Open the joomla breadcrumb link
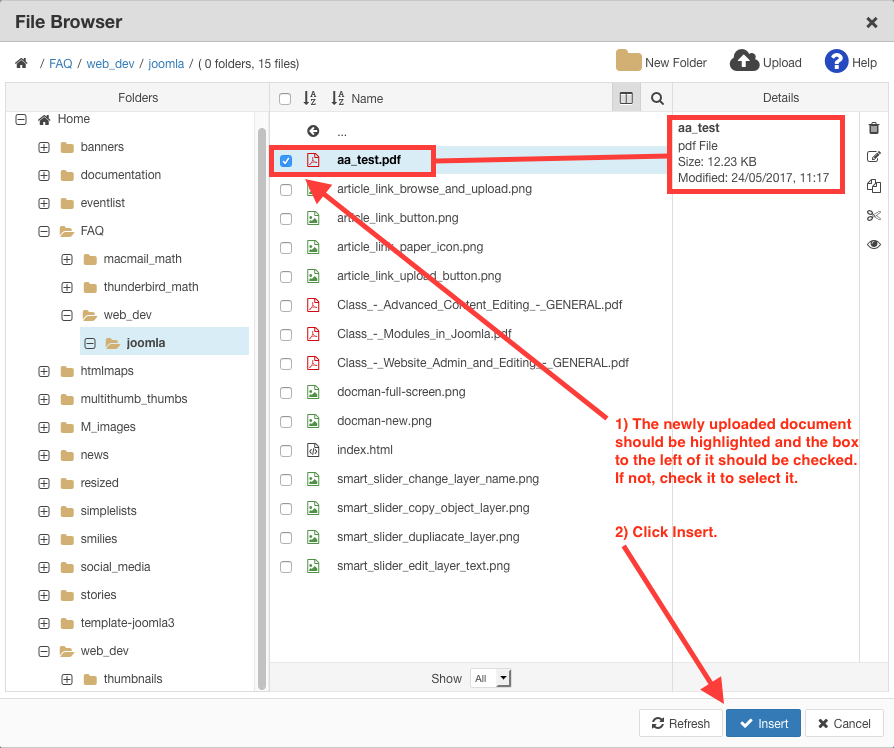Image resolution: width=894 pixels, height=748 pixels. (166, 63)
